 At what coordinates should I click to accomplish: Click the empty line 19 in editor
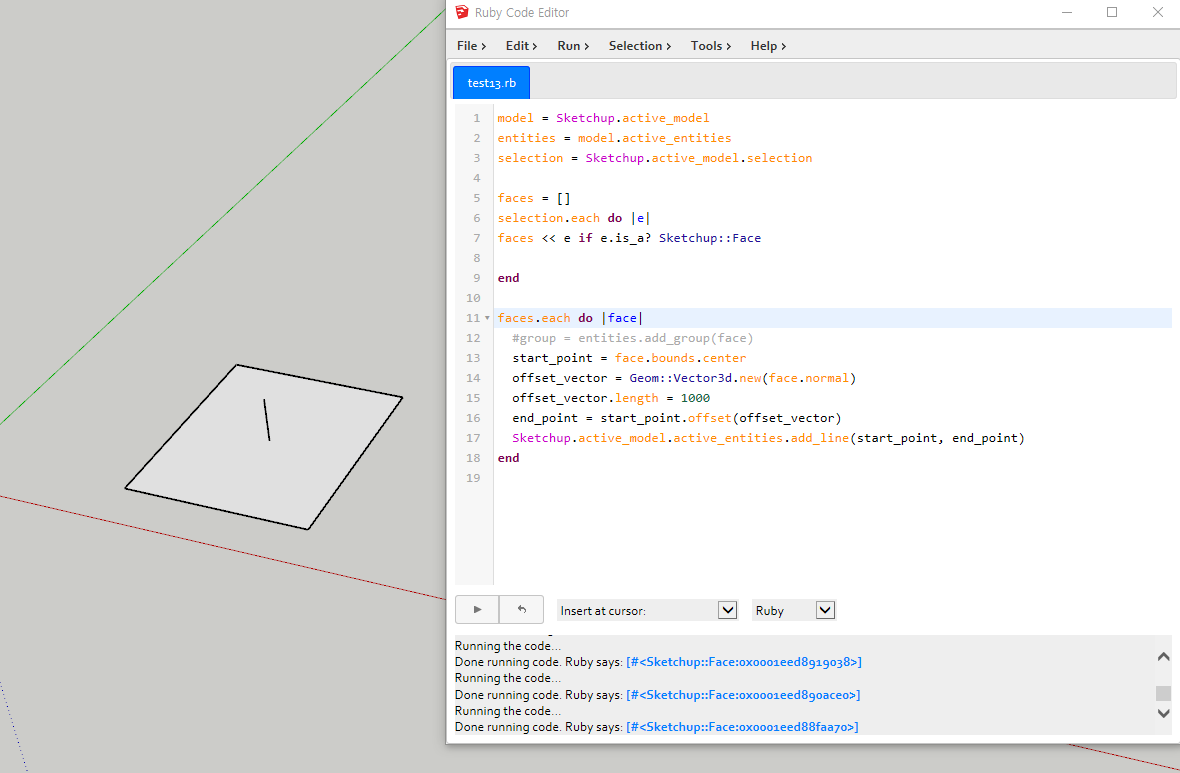point(832,478)
